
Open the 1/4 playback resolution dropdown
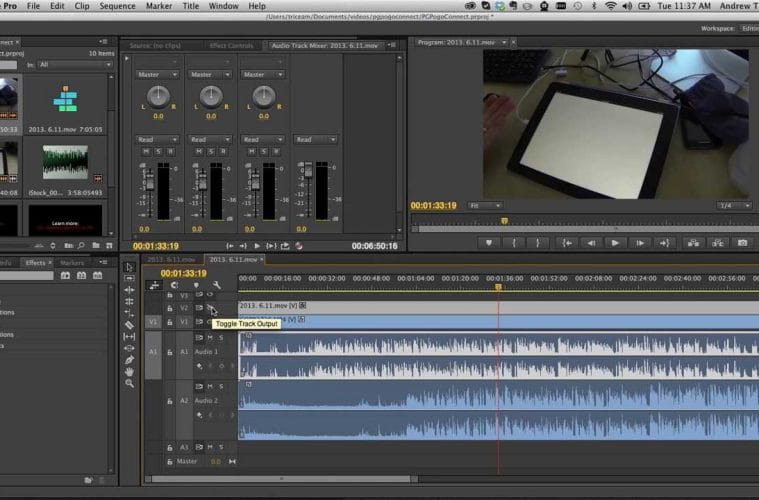tap(733, 205)
